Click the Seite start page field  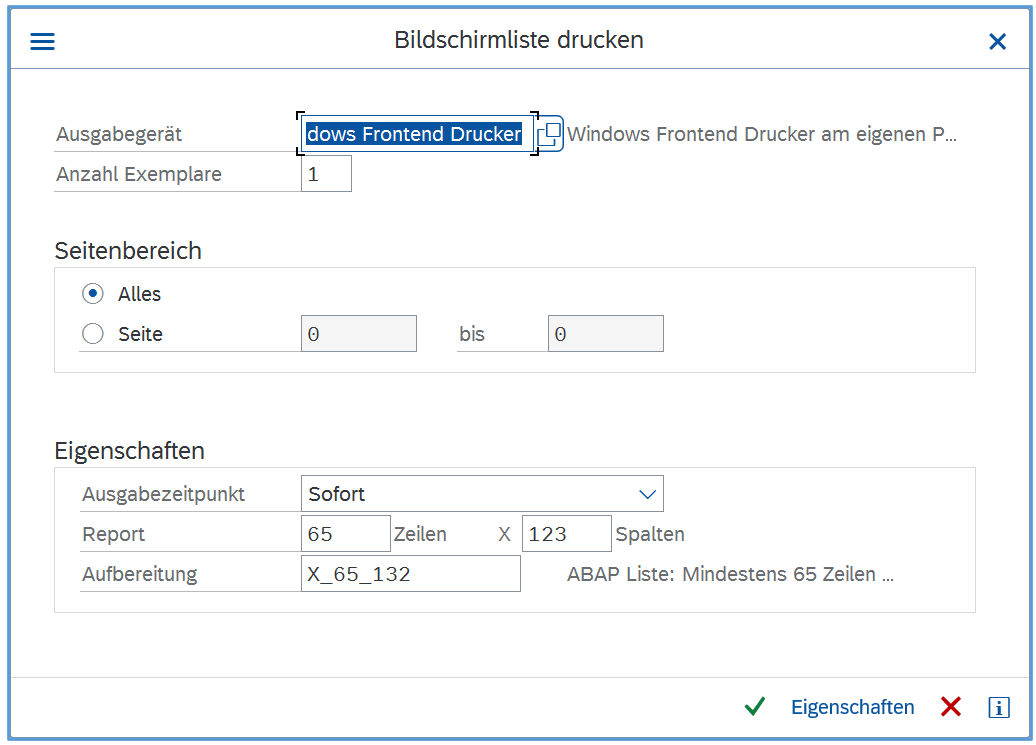click(358, 334)
